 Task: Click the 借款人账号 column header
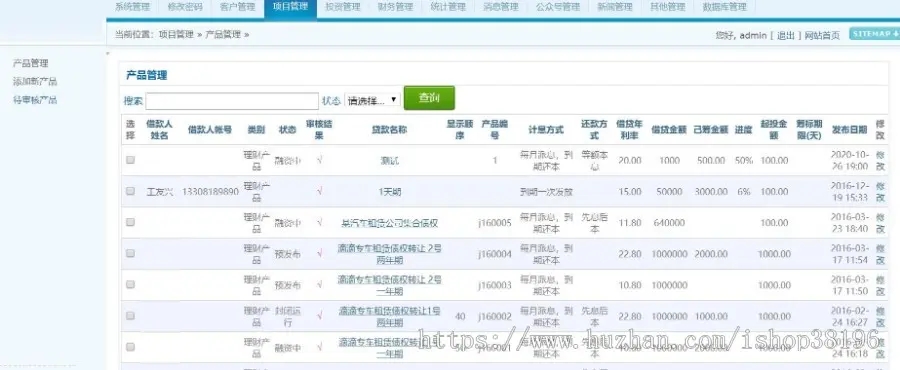point(210,130)
